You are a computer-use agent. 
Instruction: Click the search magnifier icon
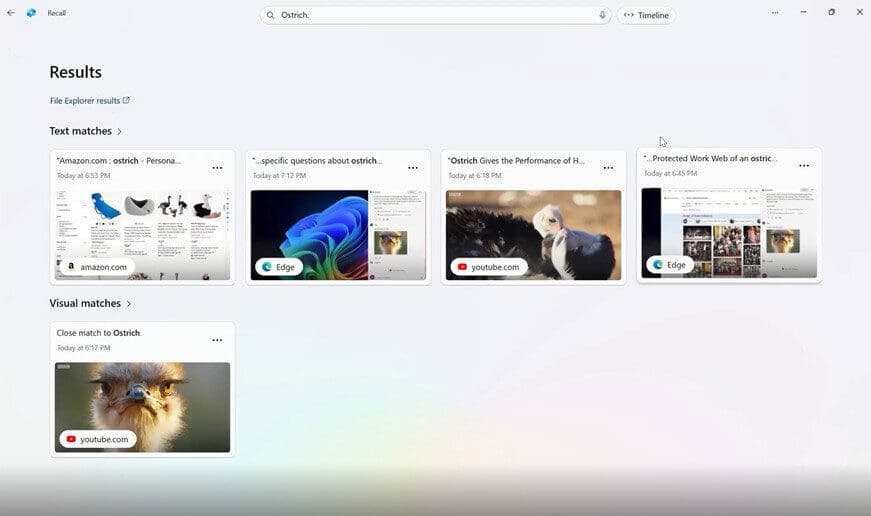click(x=270, y=15)
